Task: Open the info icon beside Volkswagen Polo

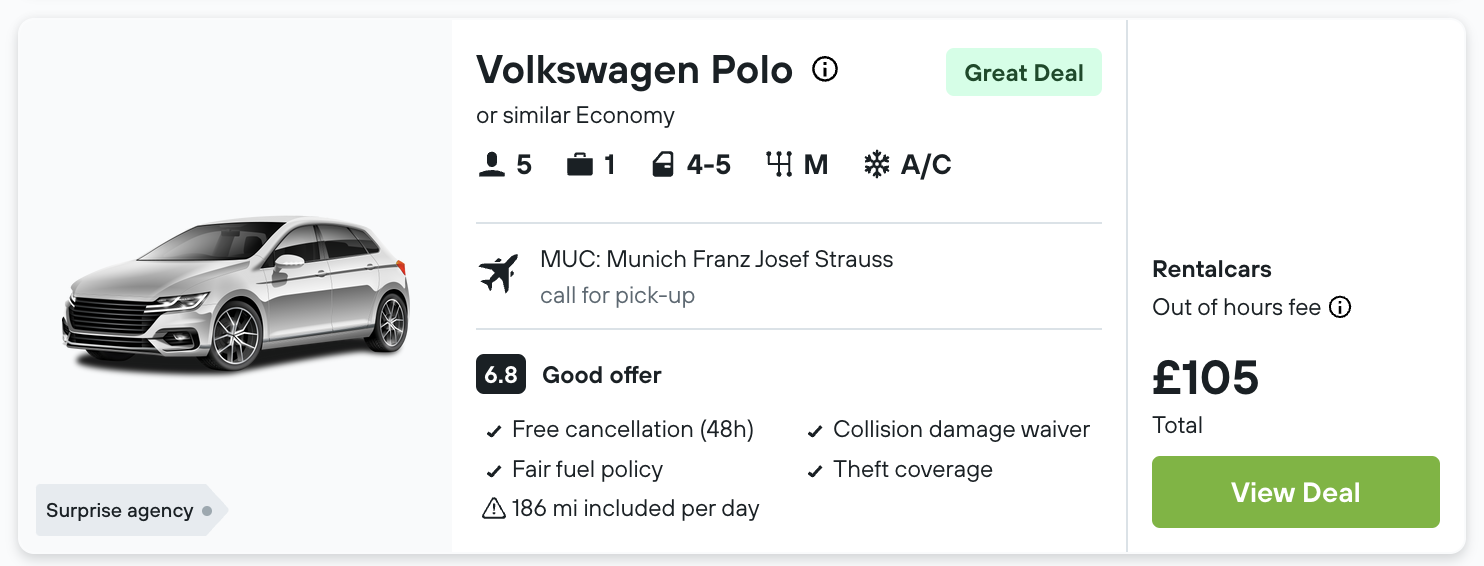Action: [x=825, y=70]
